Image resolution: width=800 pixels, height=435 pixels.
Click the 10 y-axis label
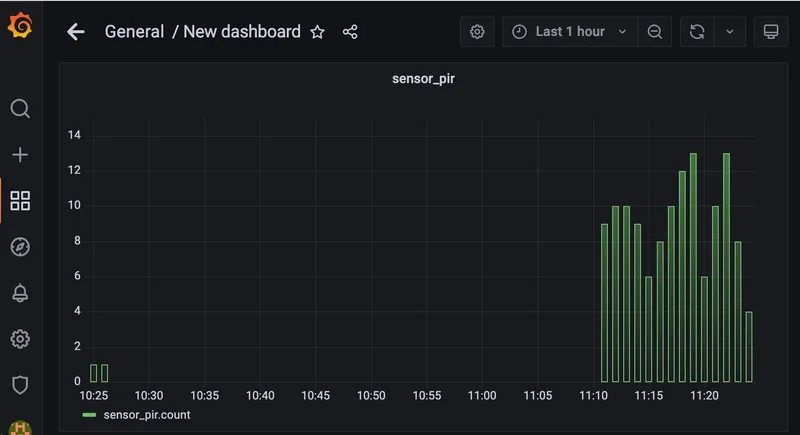click(74, 206)
